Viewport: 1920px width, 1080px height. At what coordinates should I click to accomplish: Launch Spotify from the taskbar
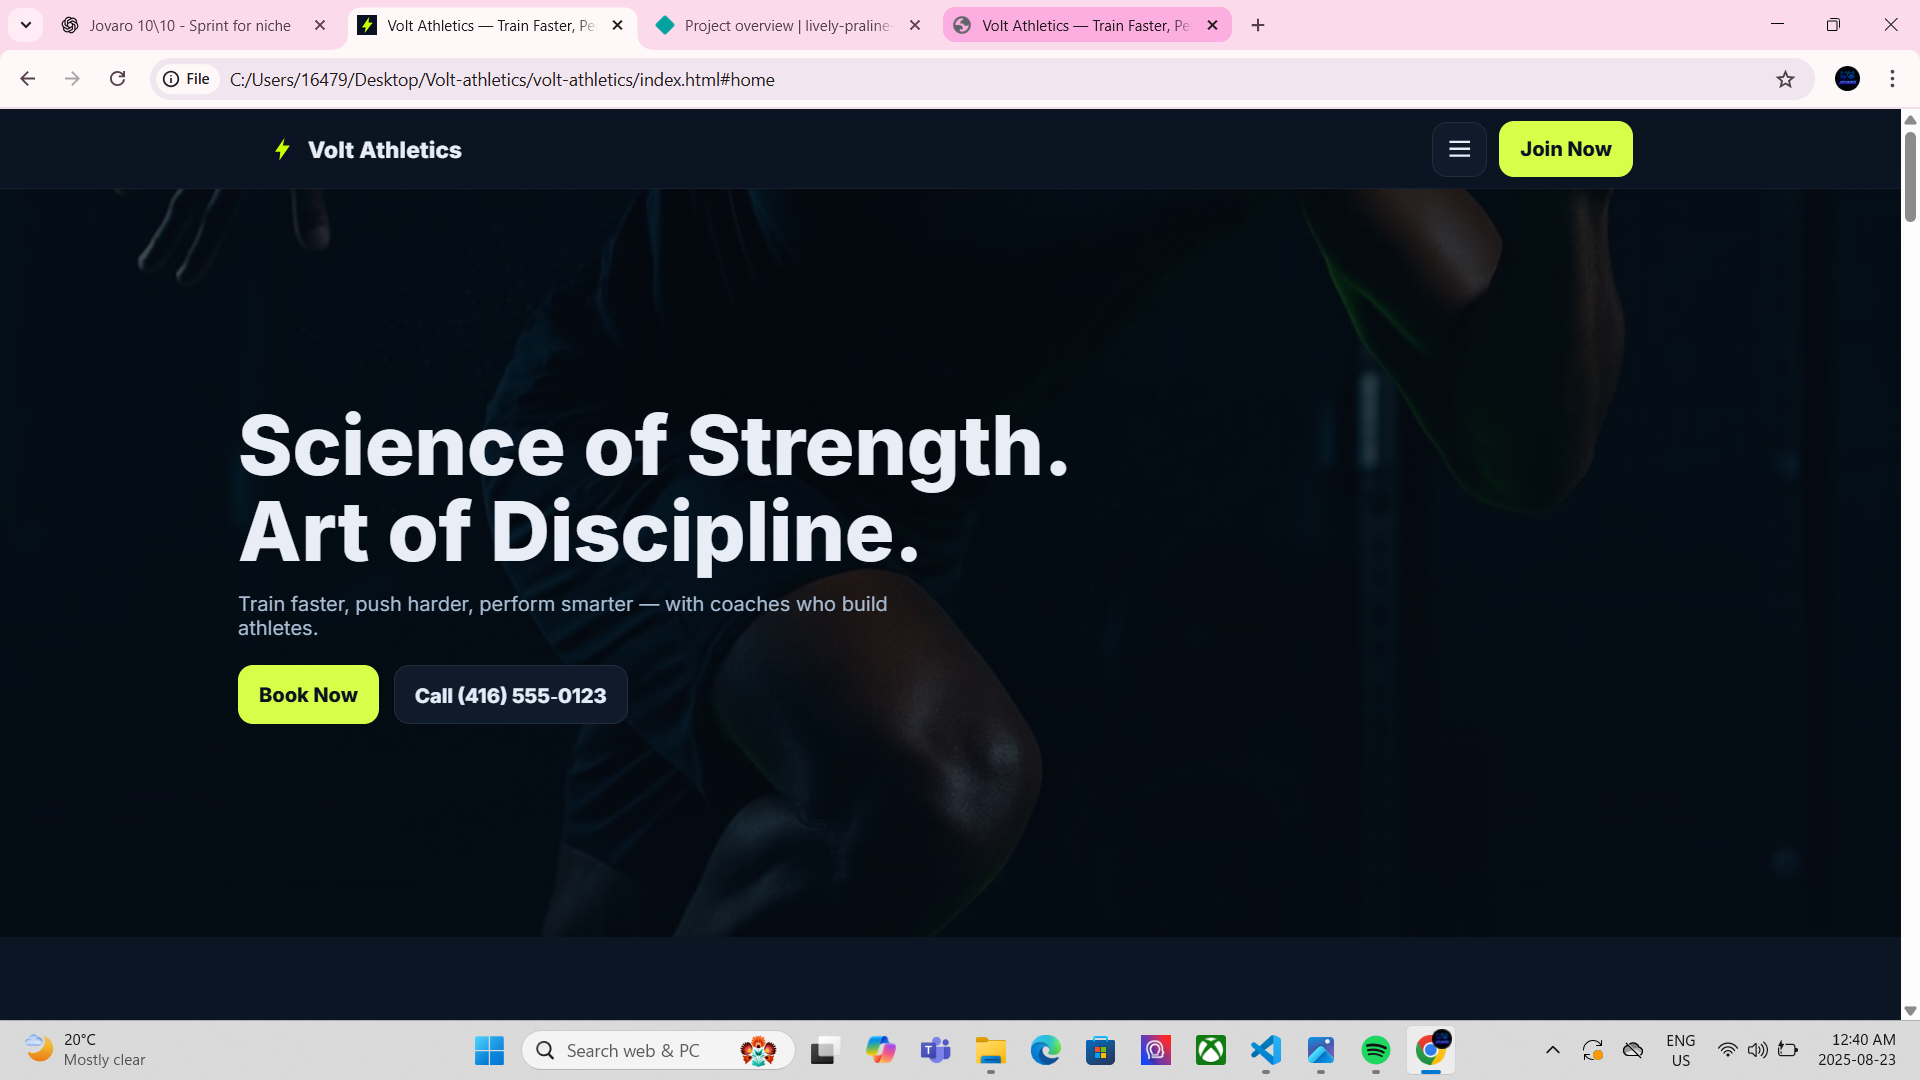(1375, 1050)
